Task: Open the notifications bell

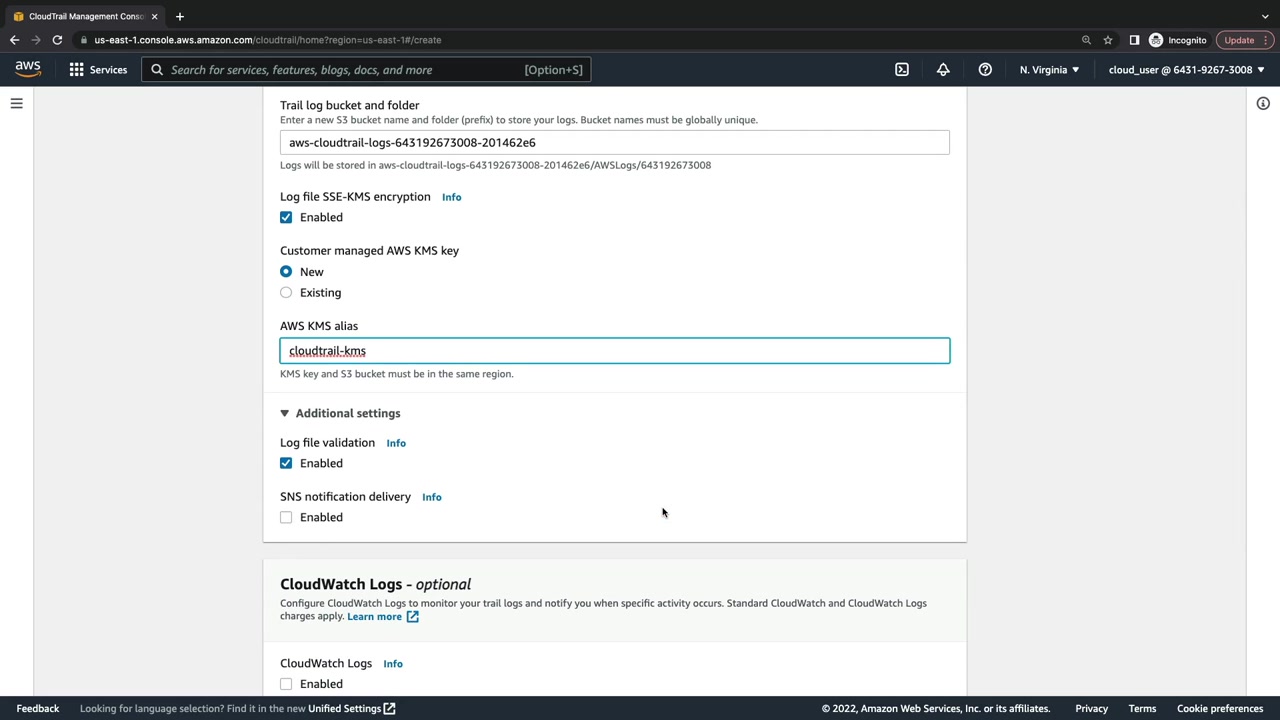Action: (943, 70)
